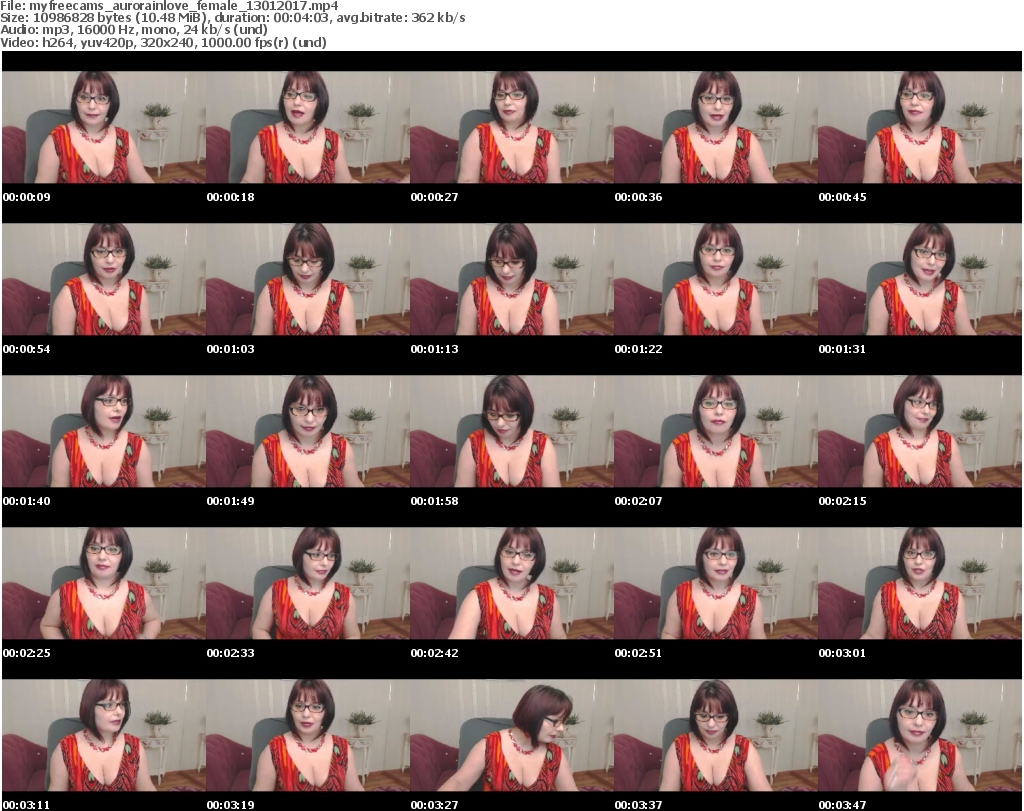Screen dimensions: 1024x811
Task: Click the thumbnail frame at 00:03:01
Action: pos(920,583)
